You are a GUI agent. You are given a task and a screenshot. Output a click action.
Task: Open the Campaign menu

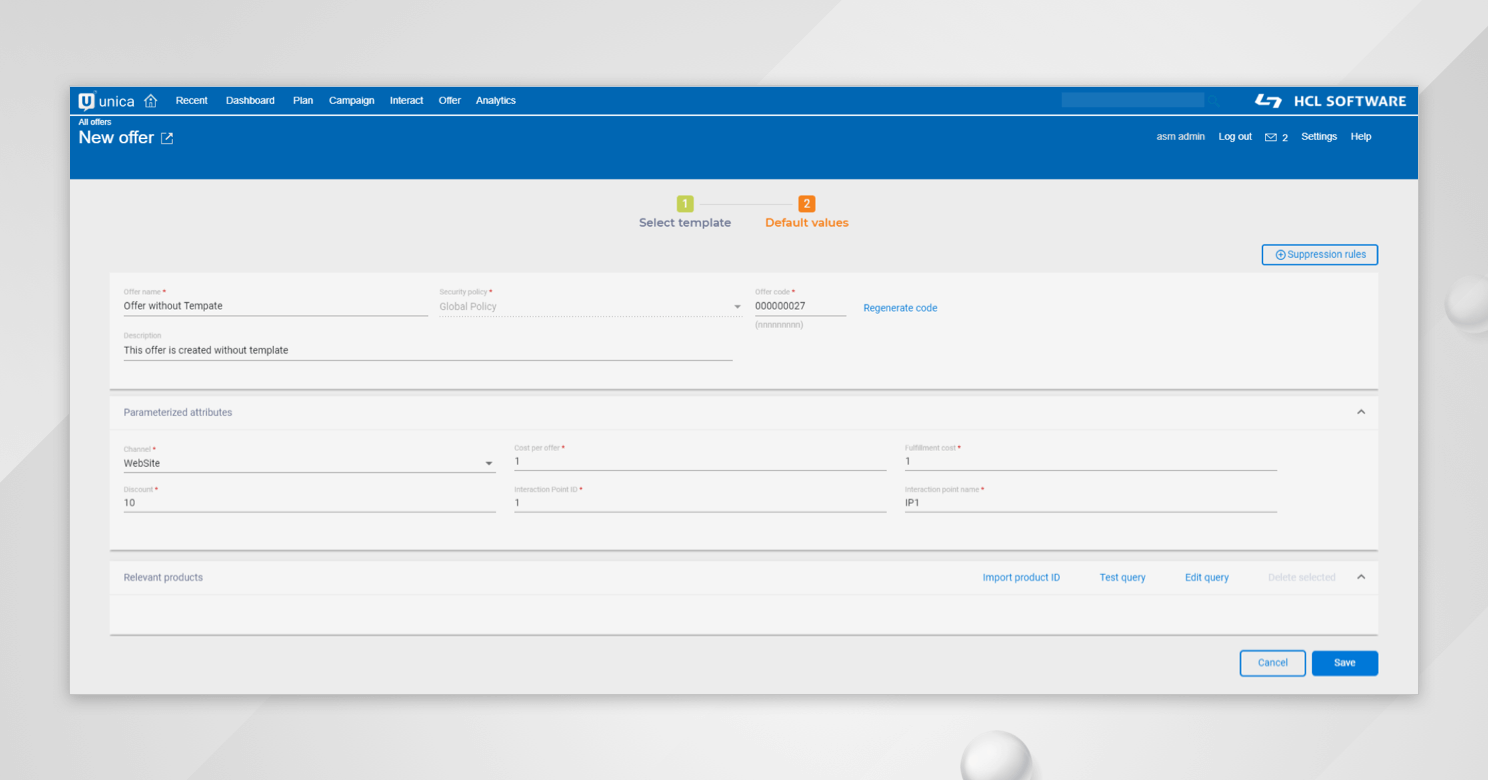tap(351, 100)
